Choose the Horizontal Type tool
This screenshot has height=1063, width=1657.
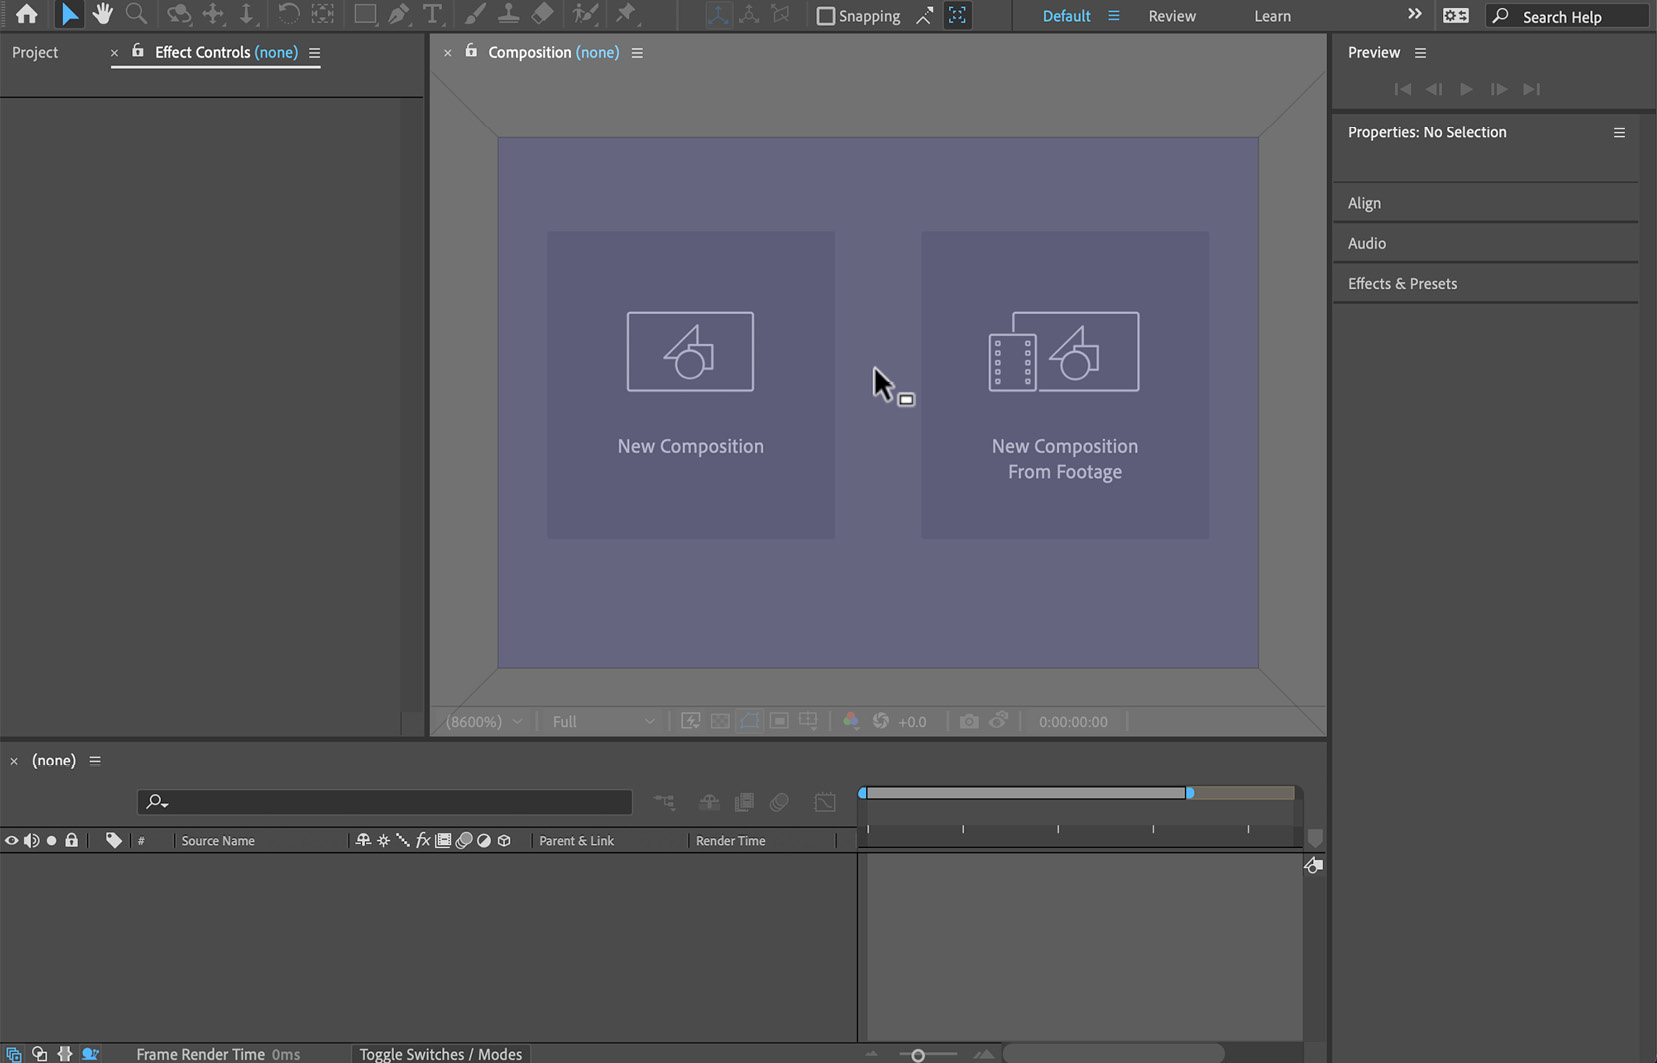tap(432, 14)
